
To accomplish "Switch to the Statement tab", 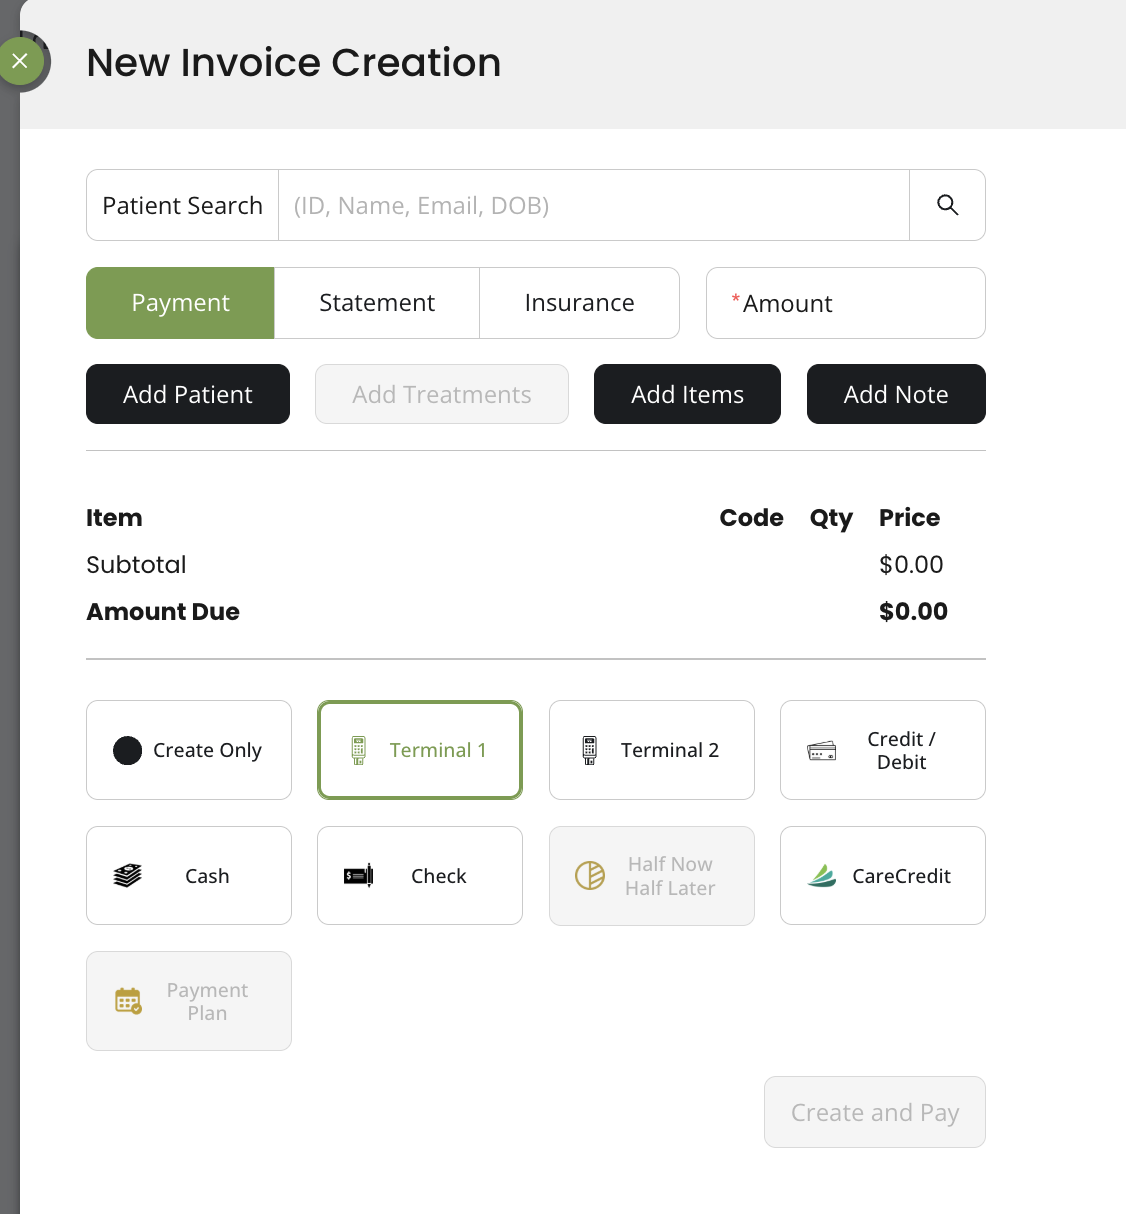I will [x=377, y=303].
